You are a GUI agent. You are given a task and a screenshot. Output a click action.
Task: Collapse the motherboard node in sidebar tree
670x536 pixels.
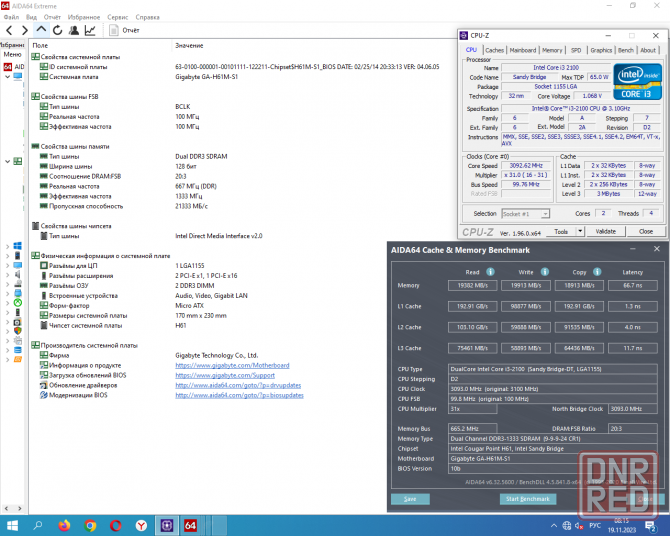click(7, 161)
